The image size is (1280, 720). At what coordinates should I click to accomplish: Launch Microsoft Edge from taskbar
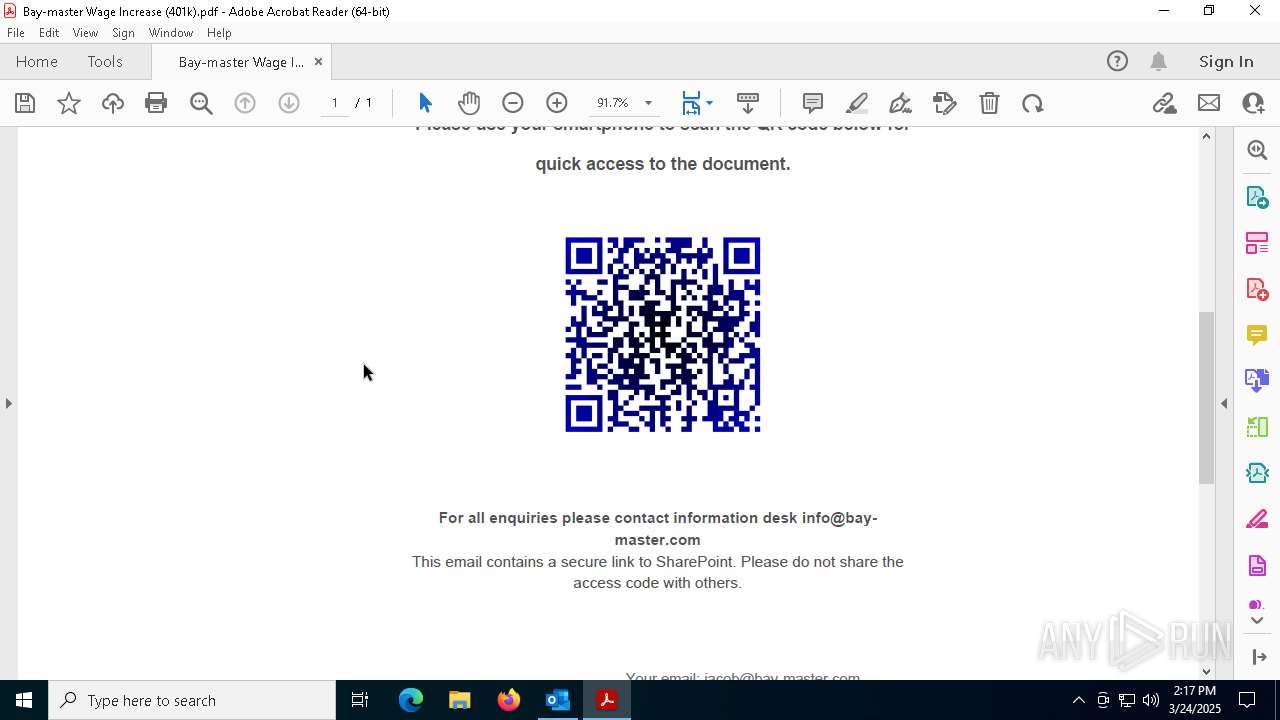pos(411,700)
